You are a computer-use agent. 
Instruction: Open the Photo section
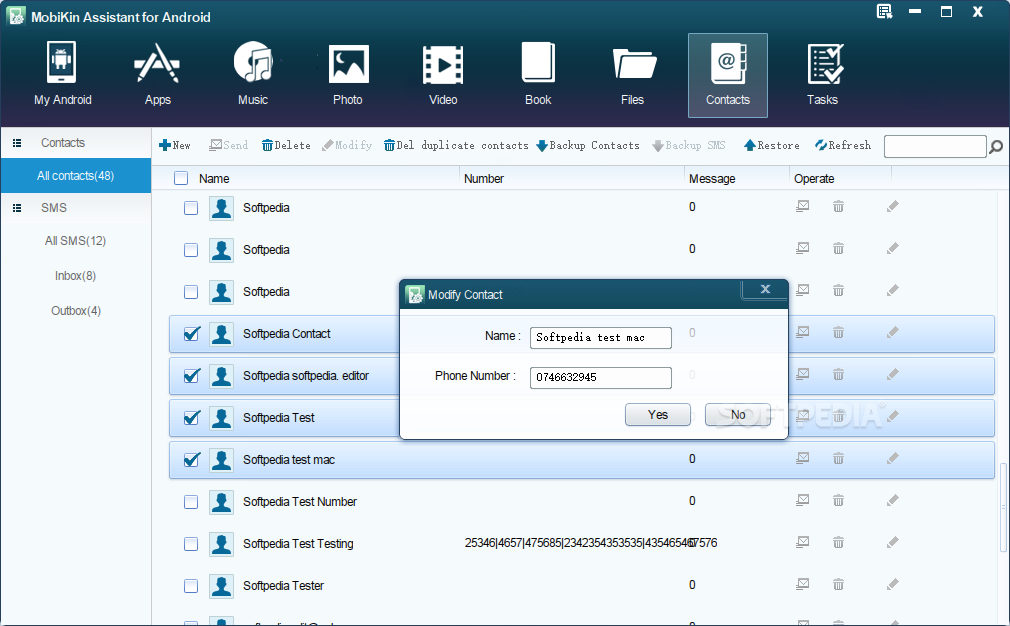(x=348, y=75)
